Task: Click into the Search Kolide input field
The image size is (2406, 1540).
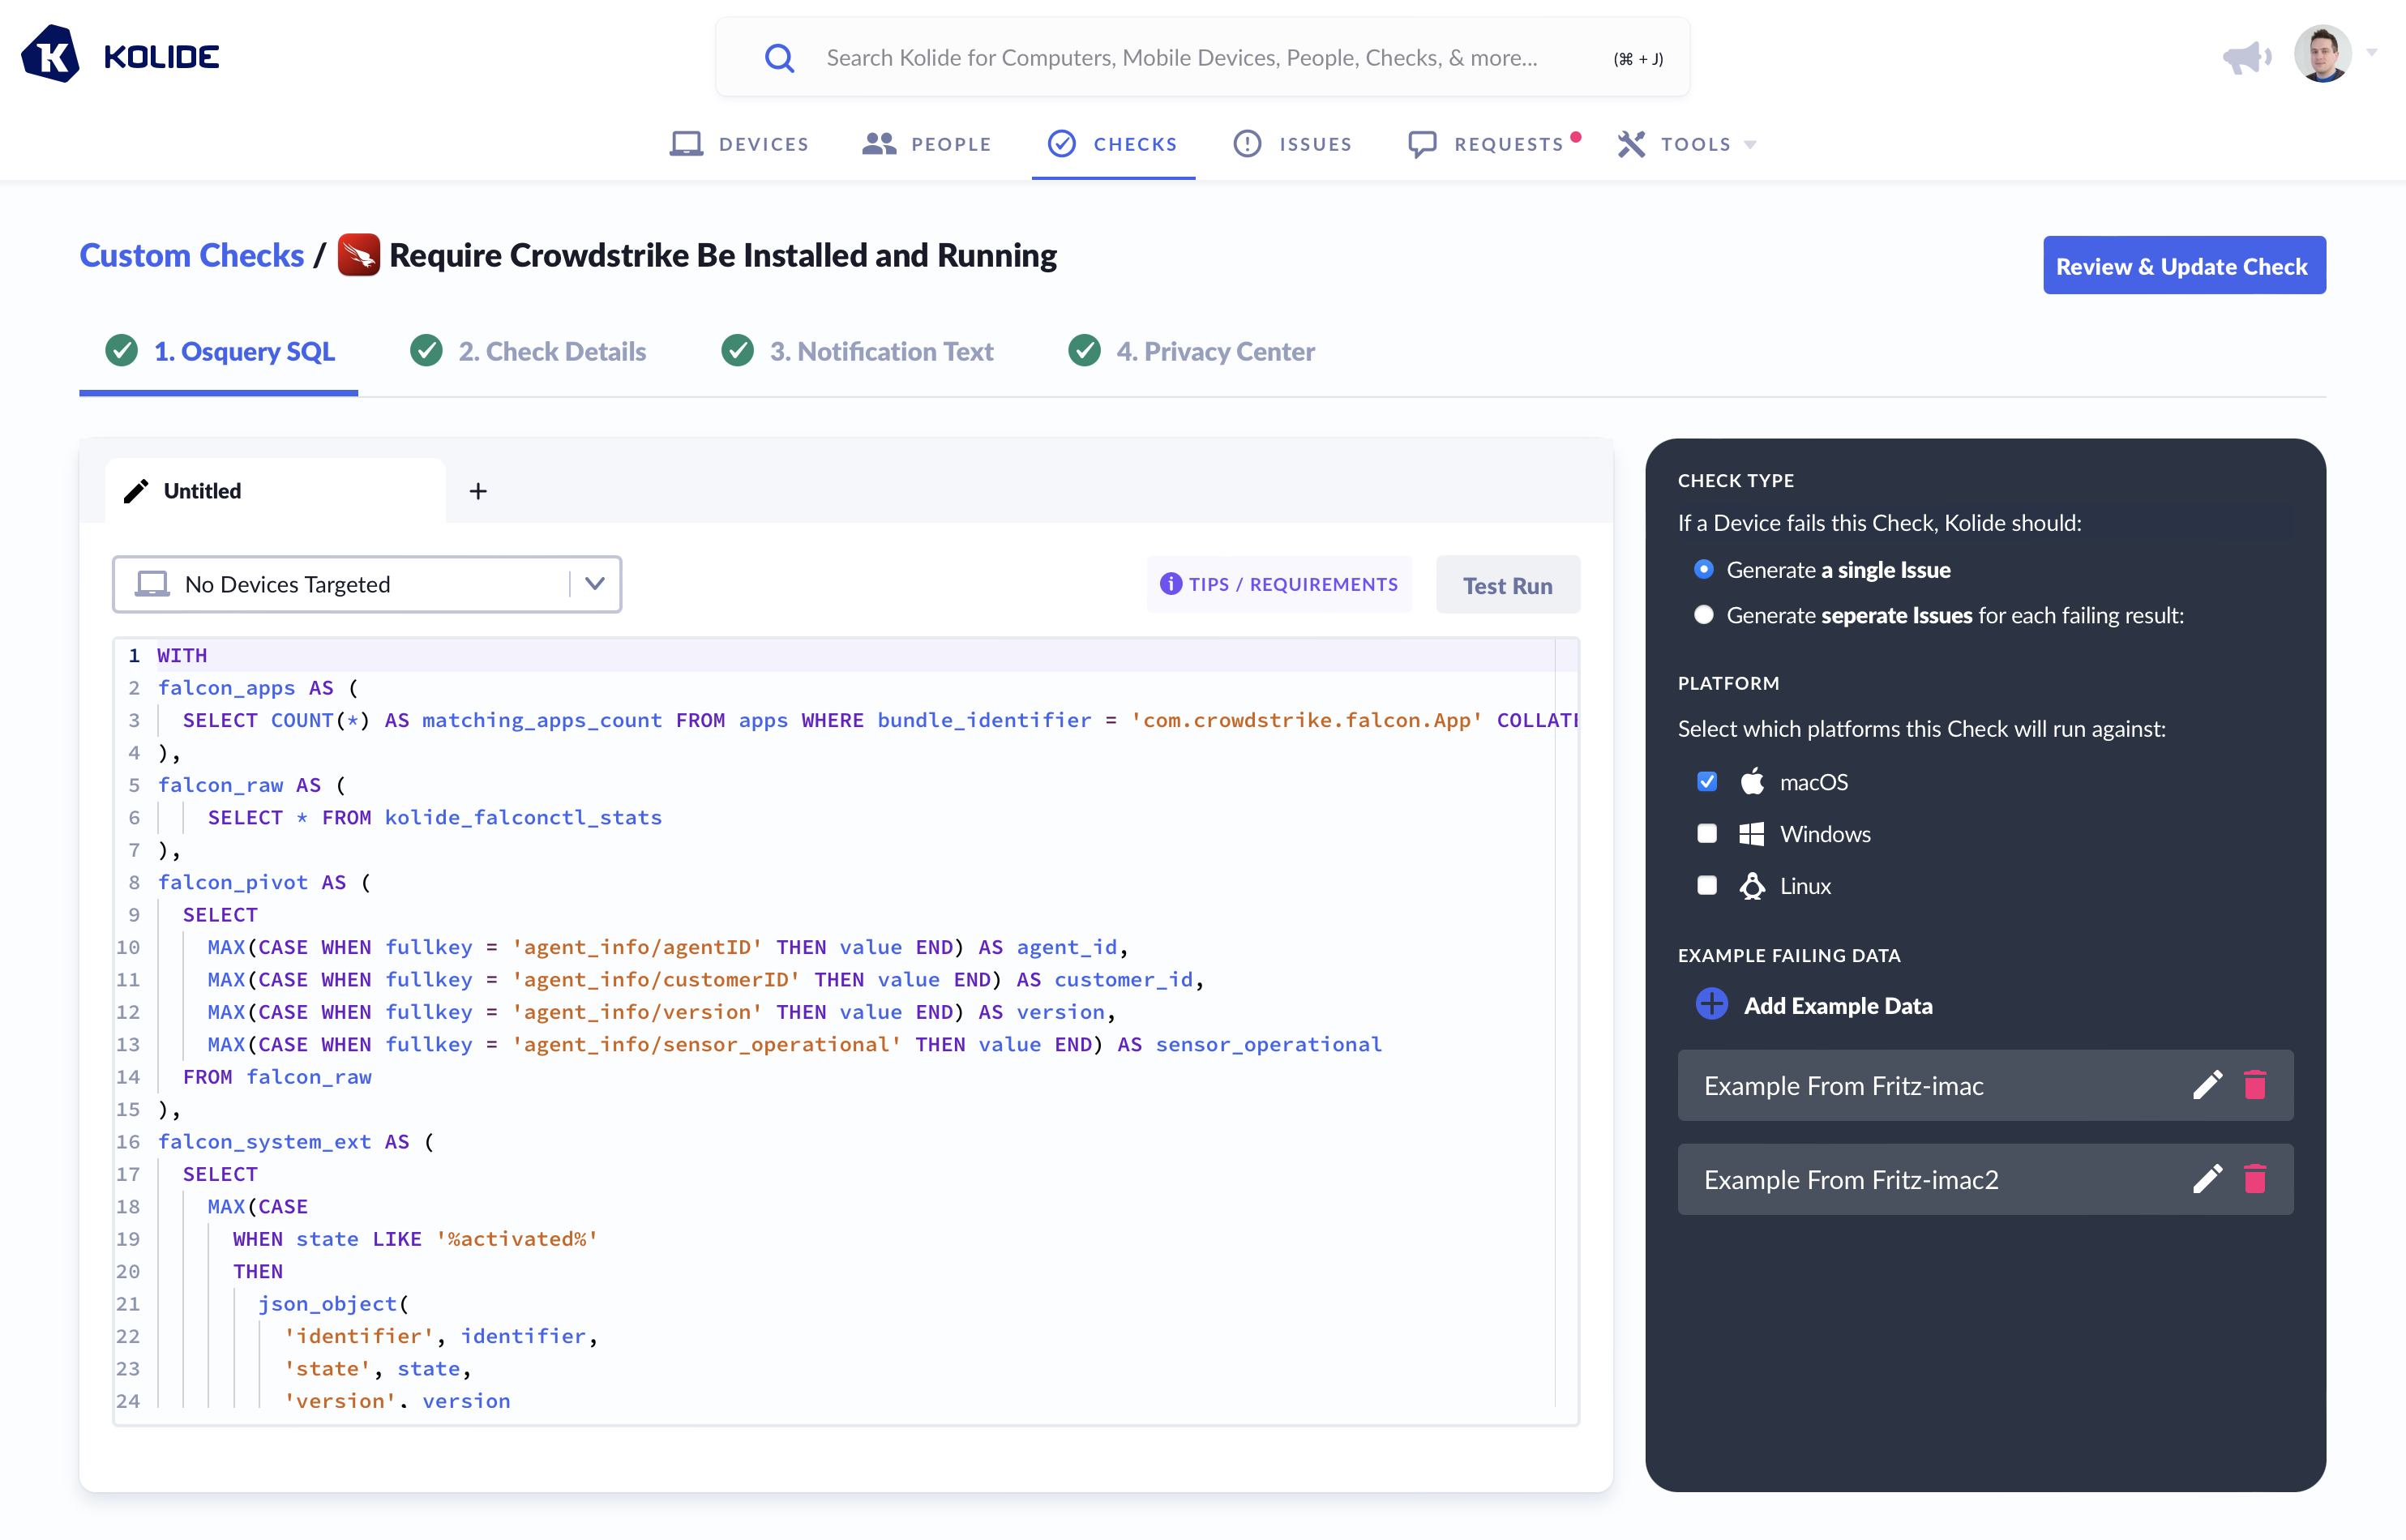Action: pos(1180,58)
